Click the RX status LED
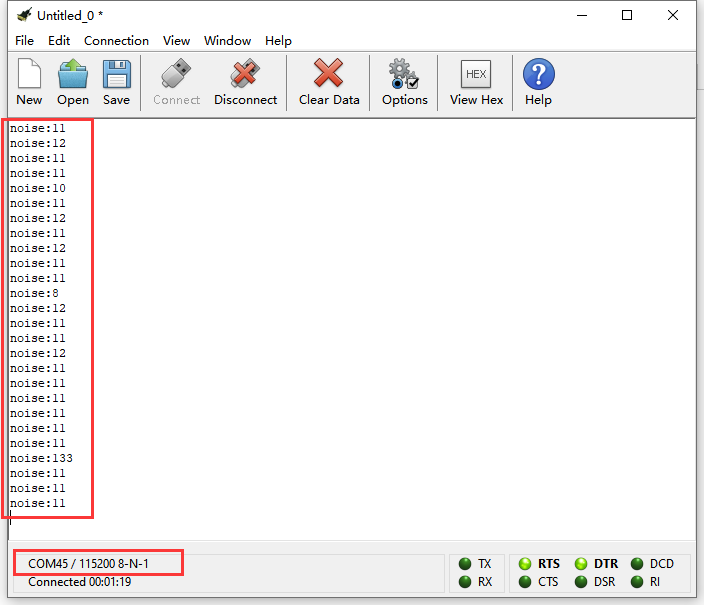Viewport: 704px width, 605px height. [x=465, y=582]
